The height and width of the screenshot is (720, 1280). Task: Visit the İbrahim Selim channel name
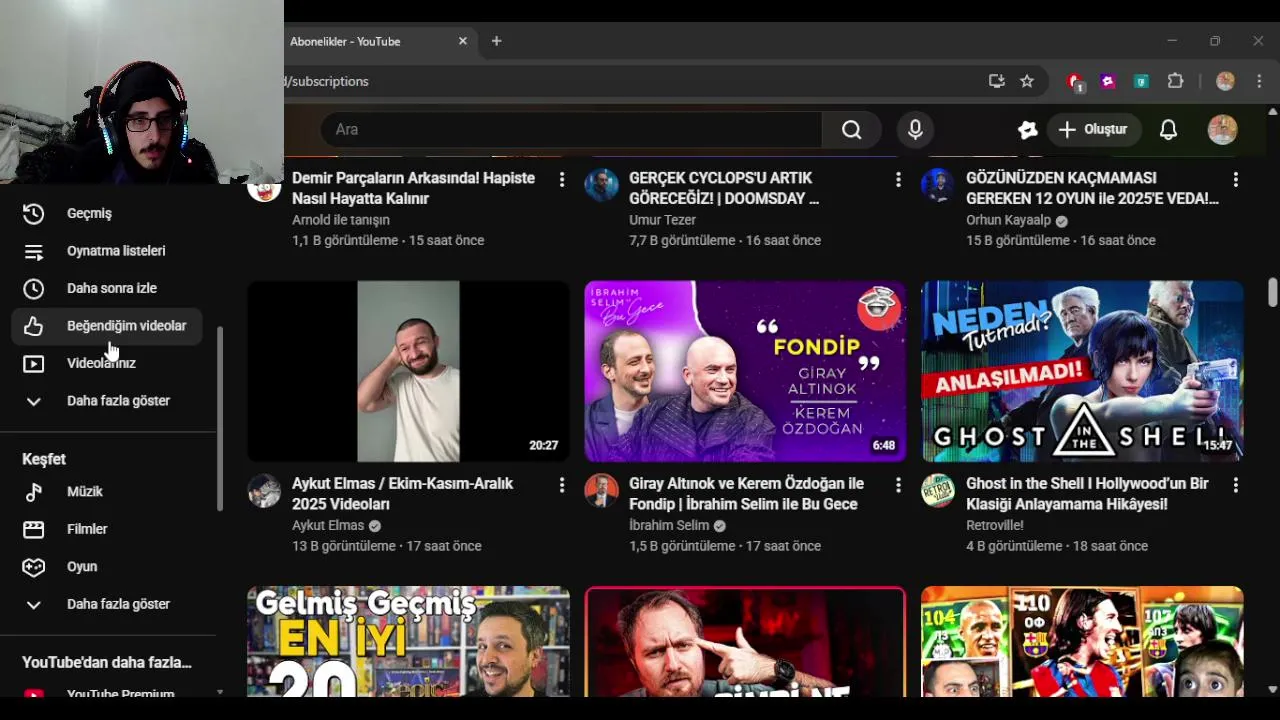pos(669,525)
